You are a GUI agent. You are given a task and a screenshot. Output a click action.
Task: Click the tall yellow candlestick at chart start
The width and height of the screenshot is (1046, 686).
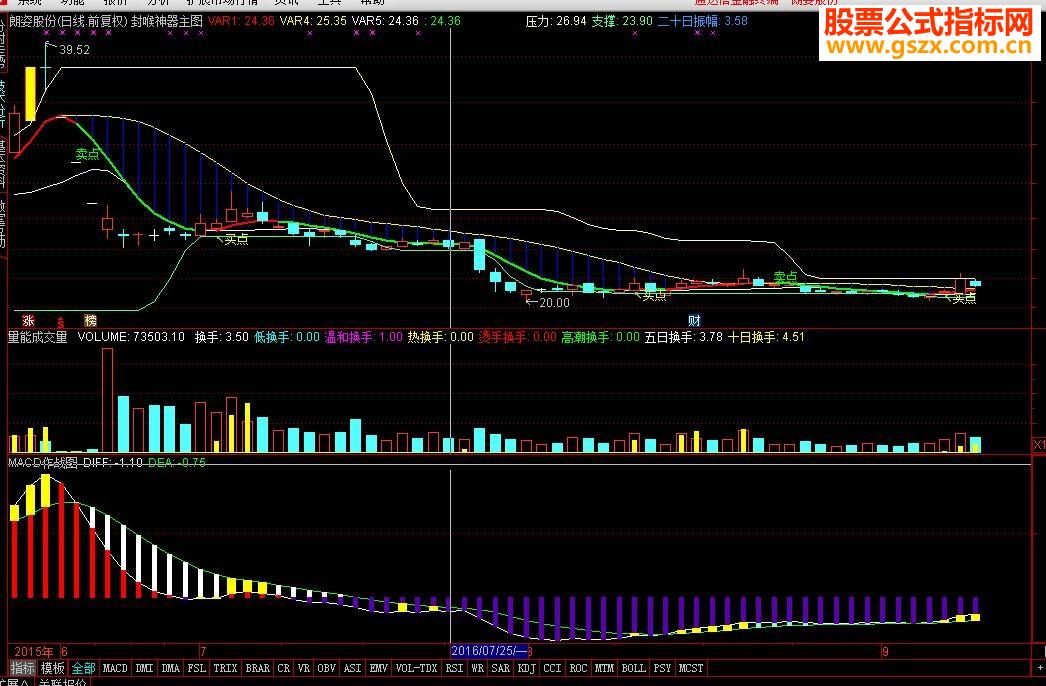31,93
